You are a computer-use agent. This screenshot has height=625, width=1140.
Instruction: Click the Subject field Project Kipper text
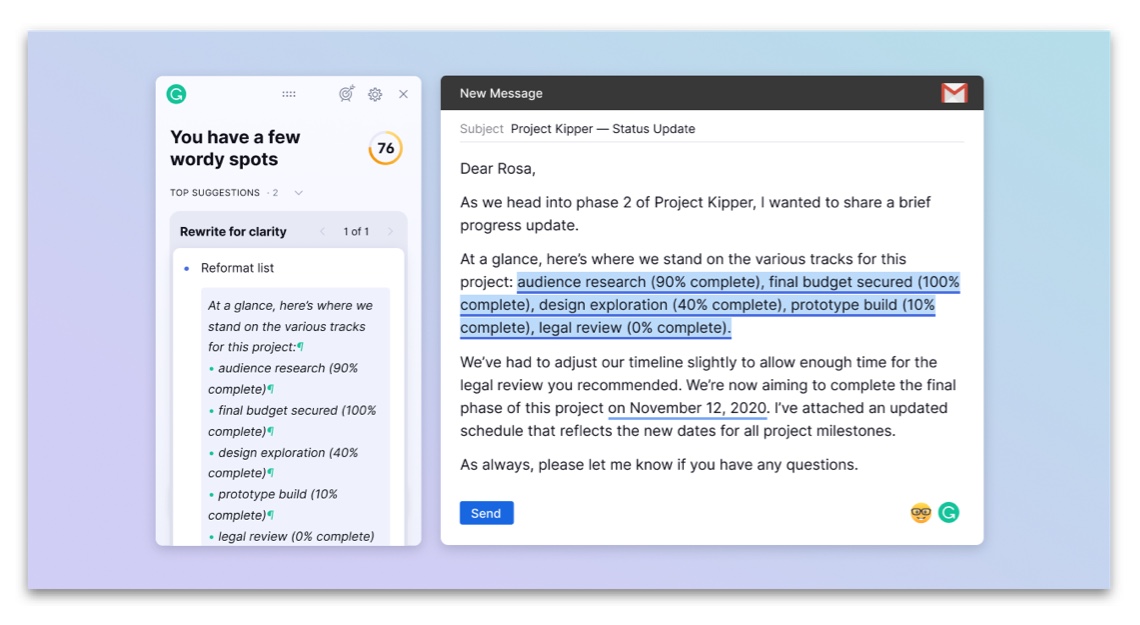point(602,129)
